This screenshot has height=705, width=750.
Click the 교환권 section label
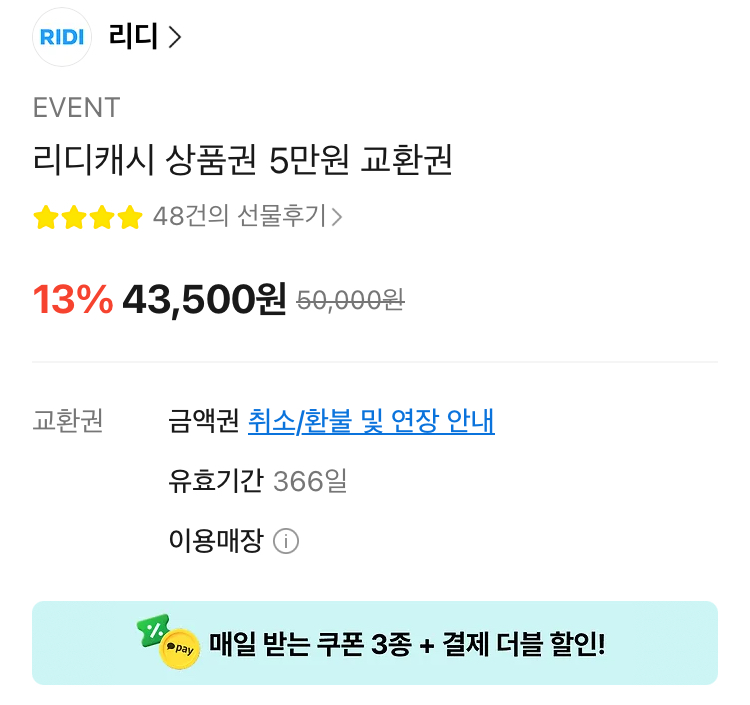(68, 422)
